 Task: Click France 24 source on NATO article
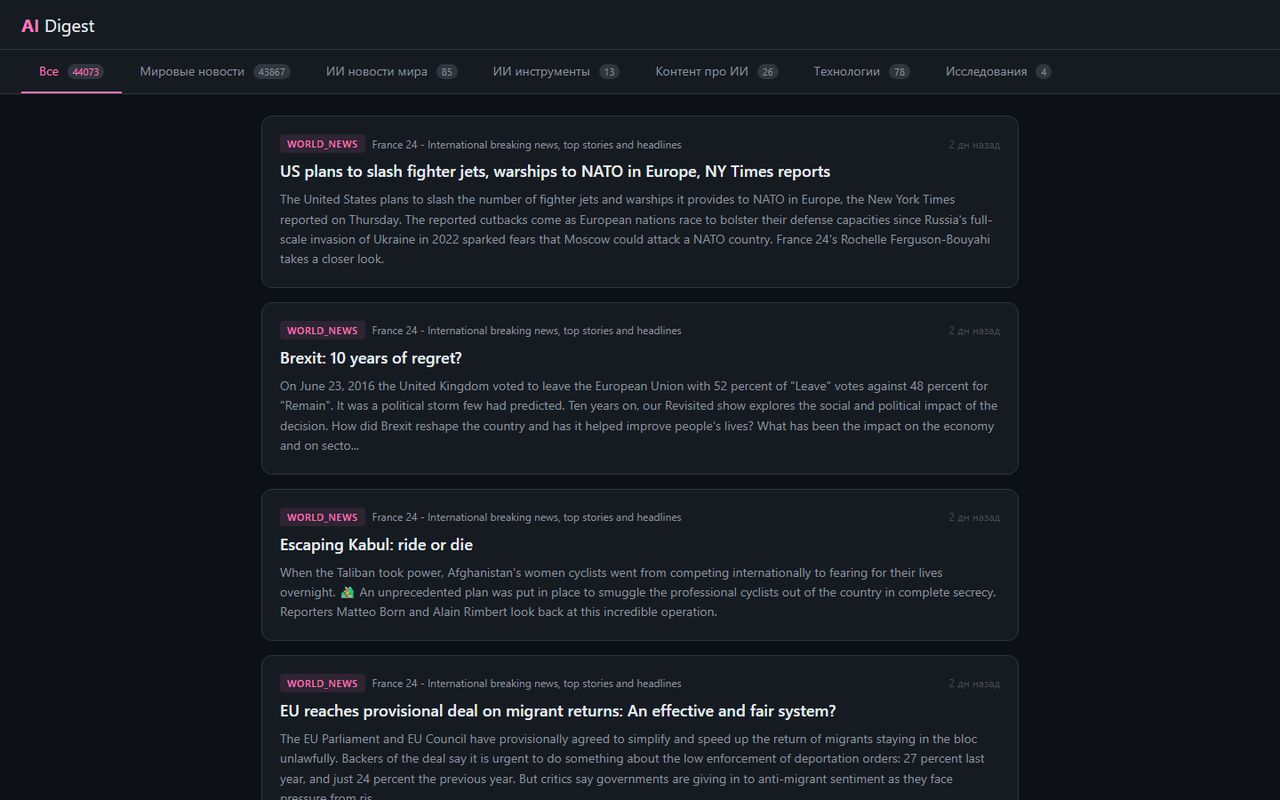(526, 145)
